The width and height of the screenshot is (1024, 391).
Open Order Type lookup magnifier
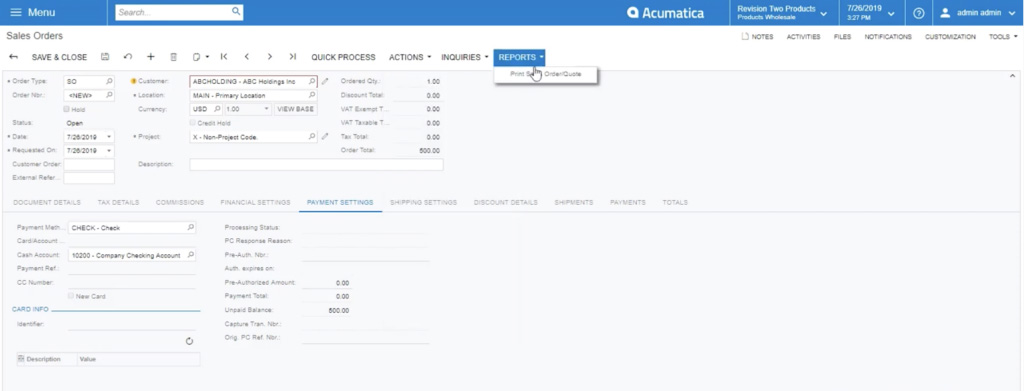coord(109,82)
